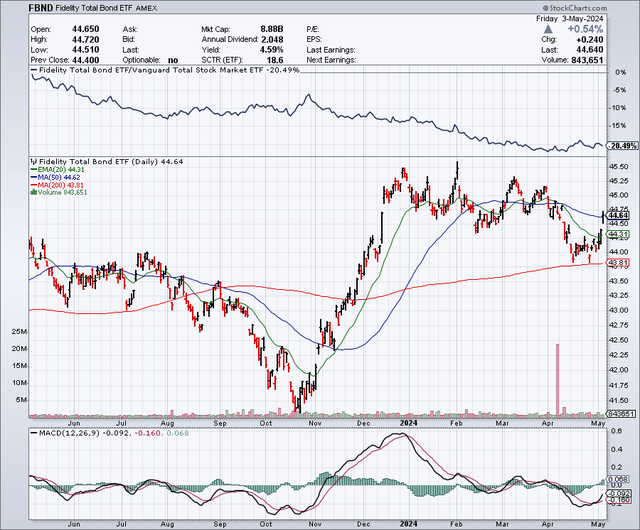This screenshot has height=530, width=640.
Task: Click the Volume 843,651 legend entry
Action: click(59, 192)
